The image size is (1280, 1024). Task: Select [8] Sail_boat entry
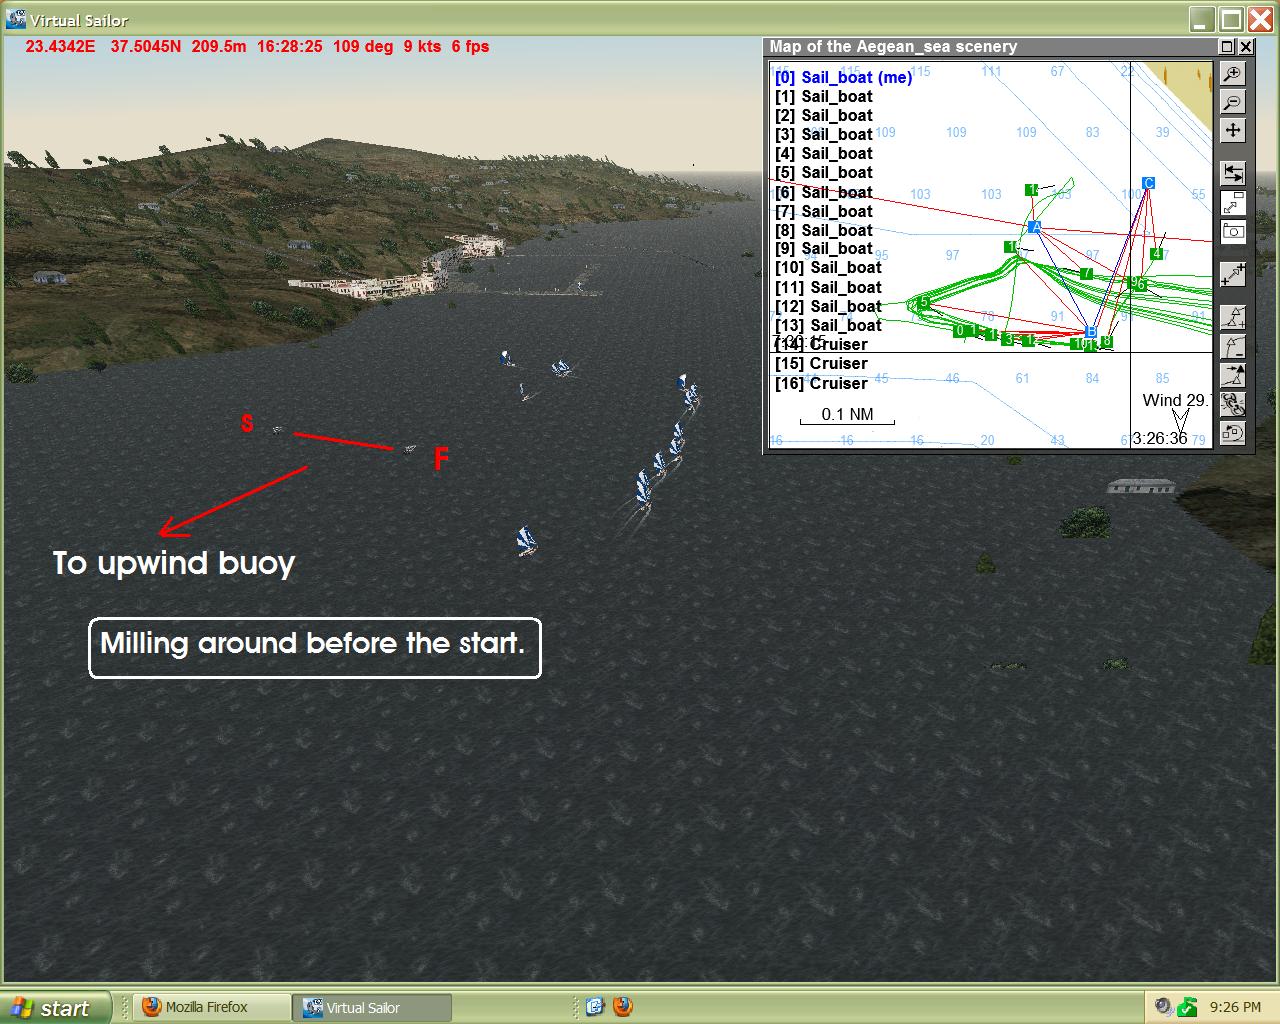(x=823, y=230)
